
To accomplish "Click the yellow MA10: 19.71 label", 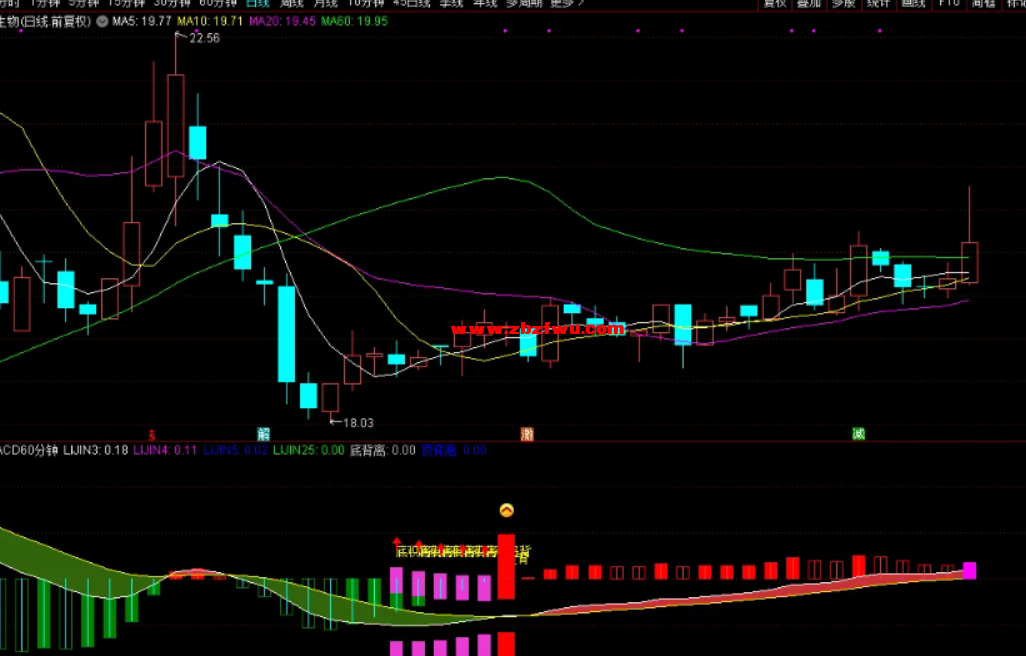I will (210, 22).
